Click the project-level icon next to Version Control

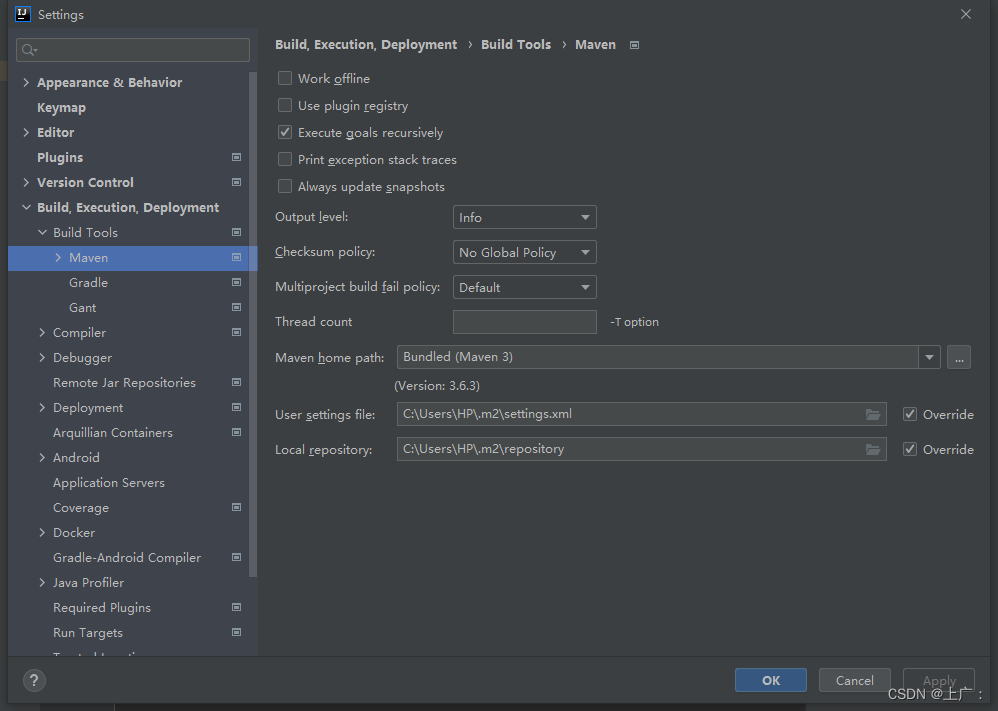[x=236, y=182]
